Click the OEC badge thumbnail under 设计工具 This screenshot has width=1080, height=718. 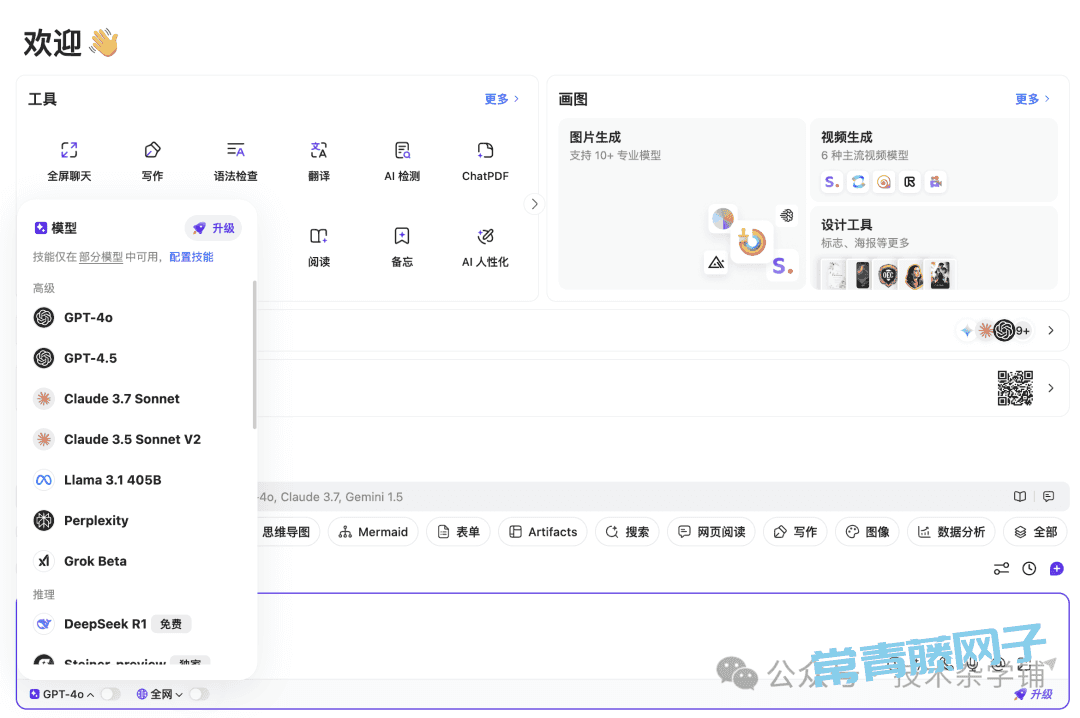point(888,276)
